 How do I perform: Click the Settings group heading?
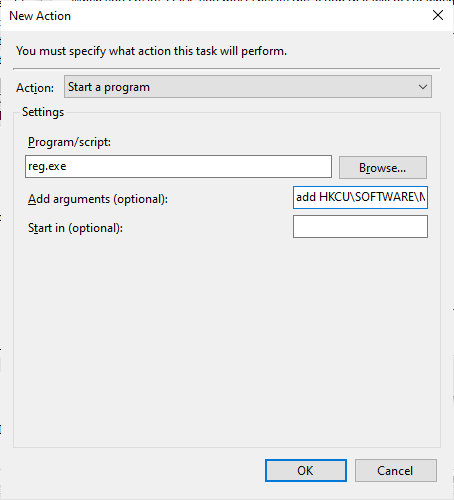point(43,112)
